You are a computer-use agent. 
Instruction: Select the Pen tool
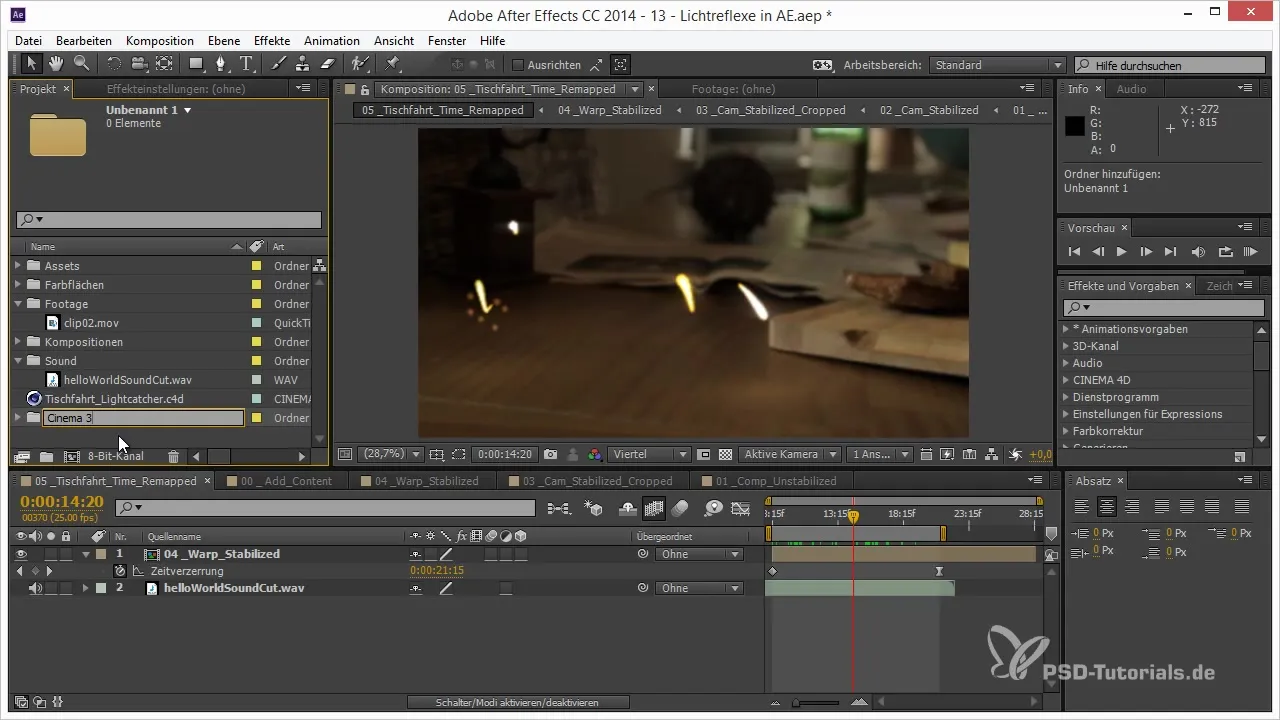tap(222, 64)
